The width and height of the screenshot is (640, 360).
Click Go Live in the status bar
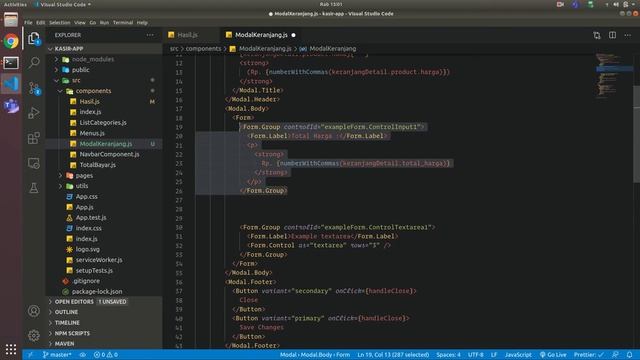553,355
